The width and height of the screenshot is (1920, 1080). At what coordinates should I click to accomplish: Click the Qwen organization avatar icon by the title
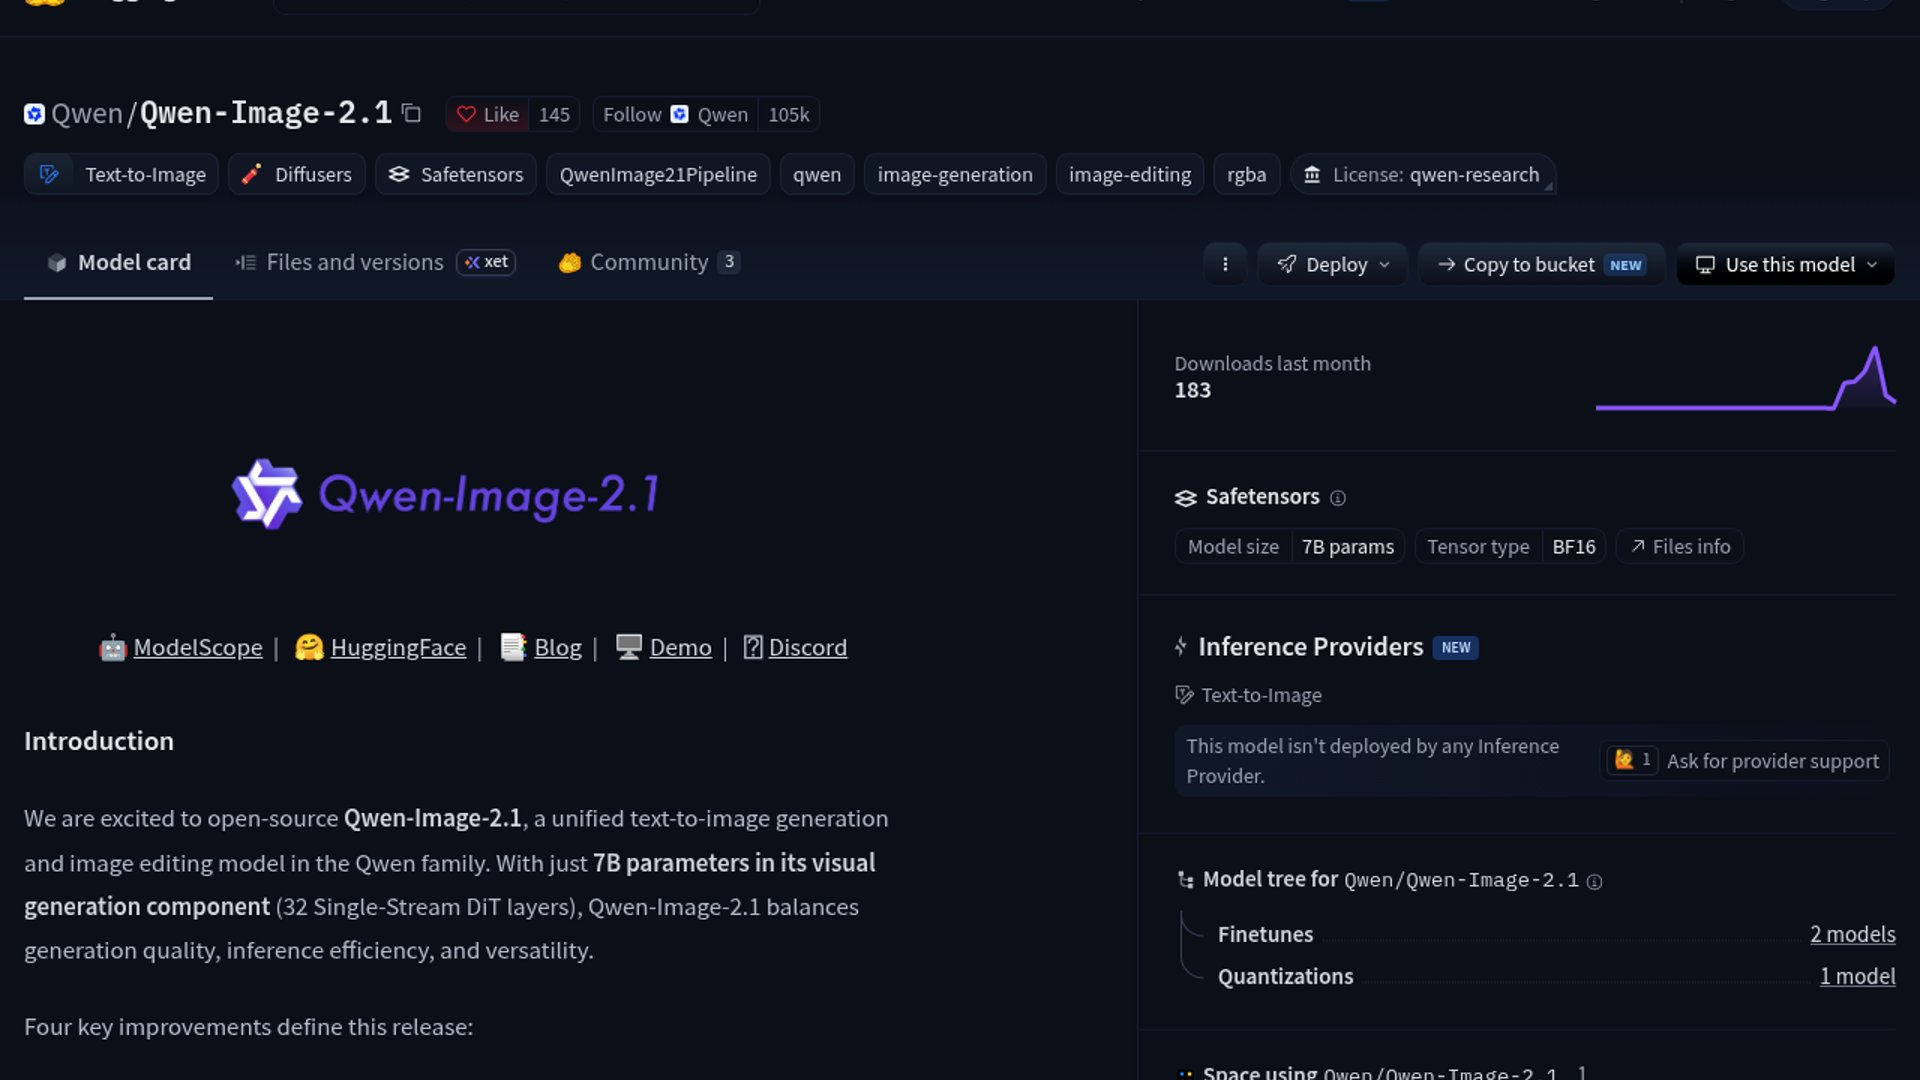tap(34, 114)
